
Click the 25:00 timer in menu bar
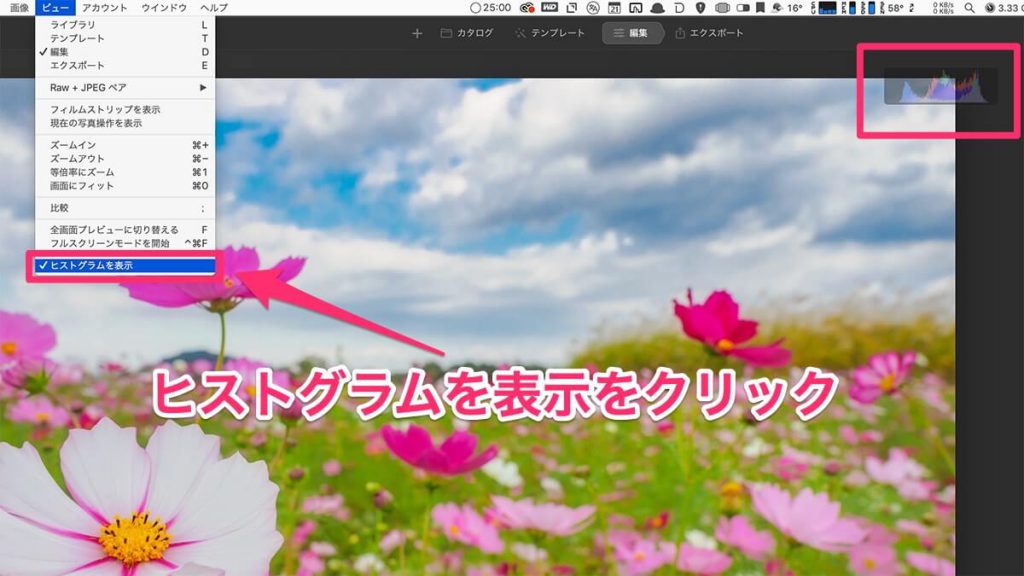tap(490, 8)
